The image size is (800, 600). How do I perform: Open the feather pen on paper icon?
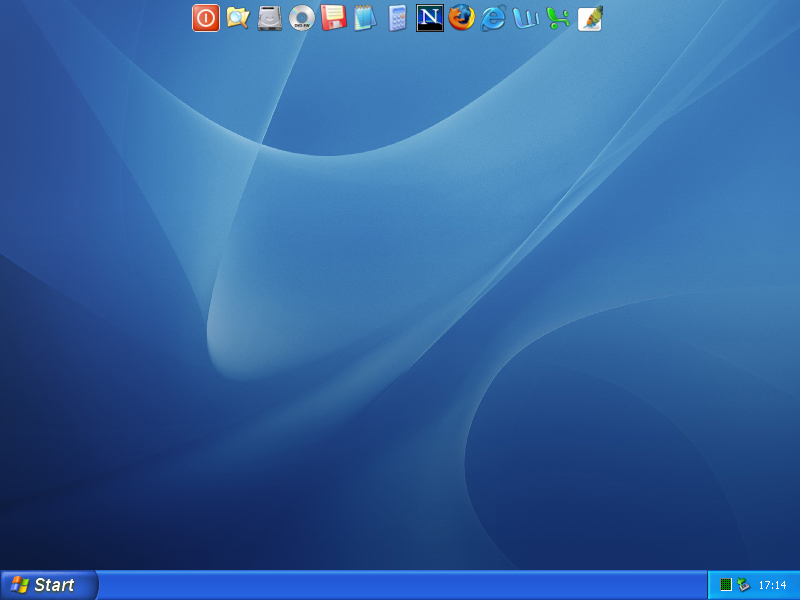tap(590, 18)
